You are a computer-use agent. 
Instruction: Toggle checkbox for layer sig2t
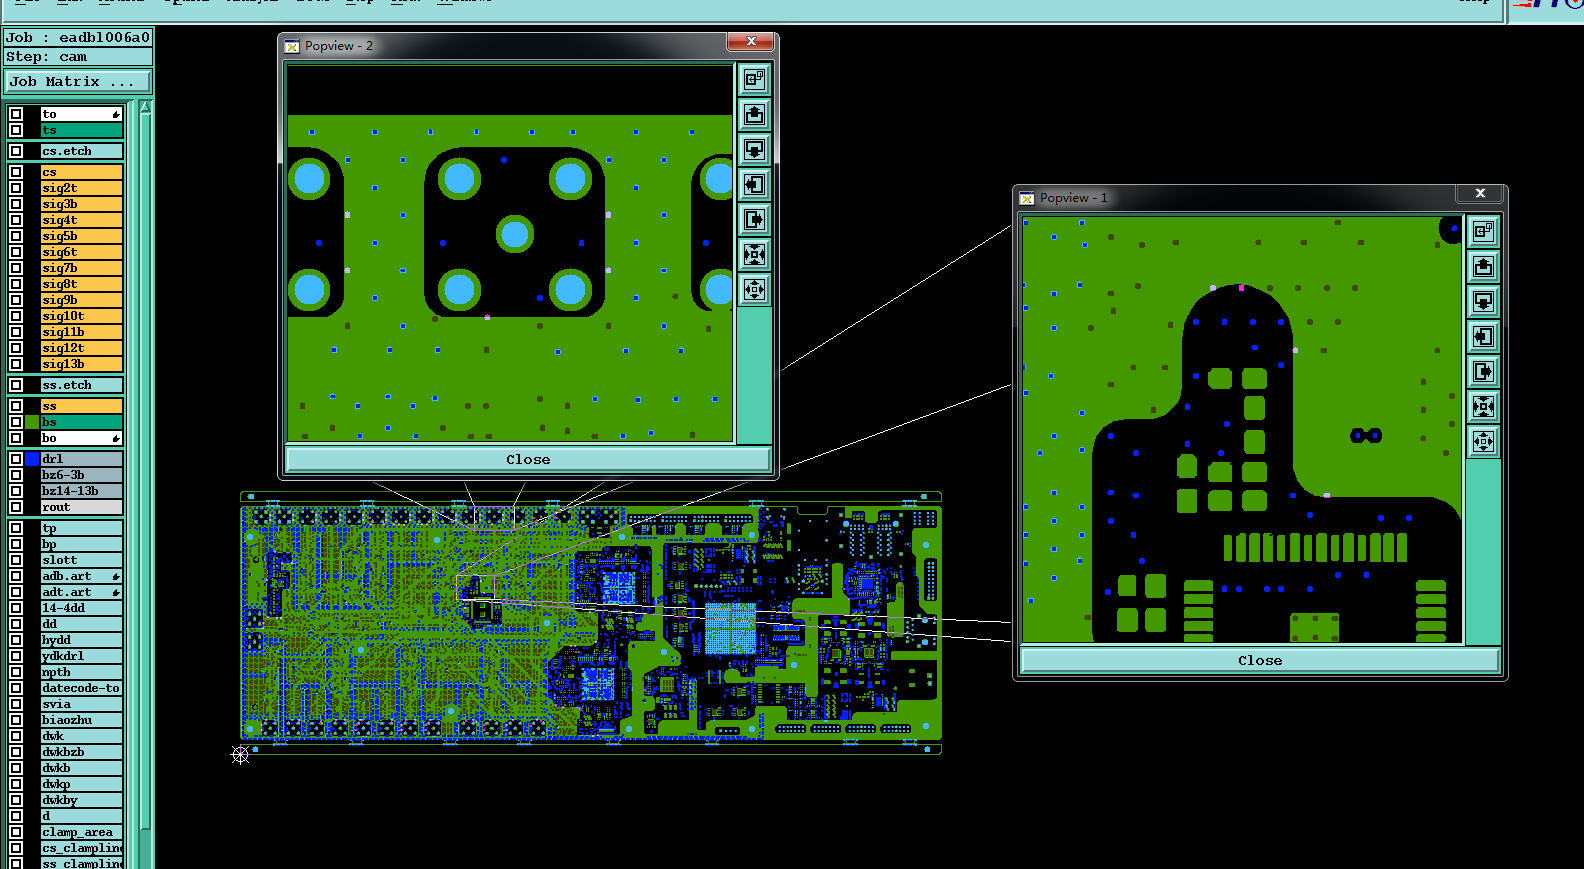point(16,188)
